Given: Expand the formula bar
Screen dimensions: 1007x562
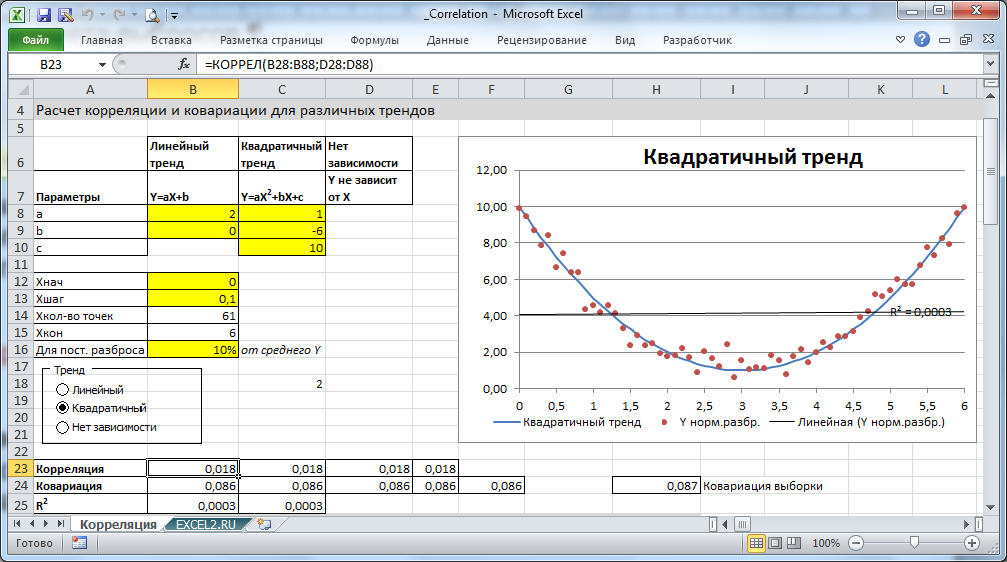Looking at the screenshot, I should 990,64.
